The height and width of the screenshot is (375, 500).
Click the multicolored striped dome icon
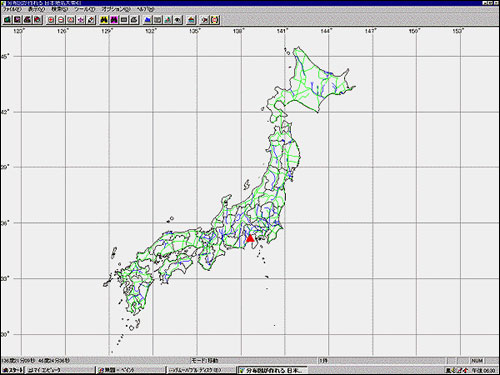(x=191, y=20)
